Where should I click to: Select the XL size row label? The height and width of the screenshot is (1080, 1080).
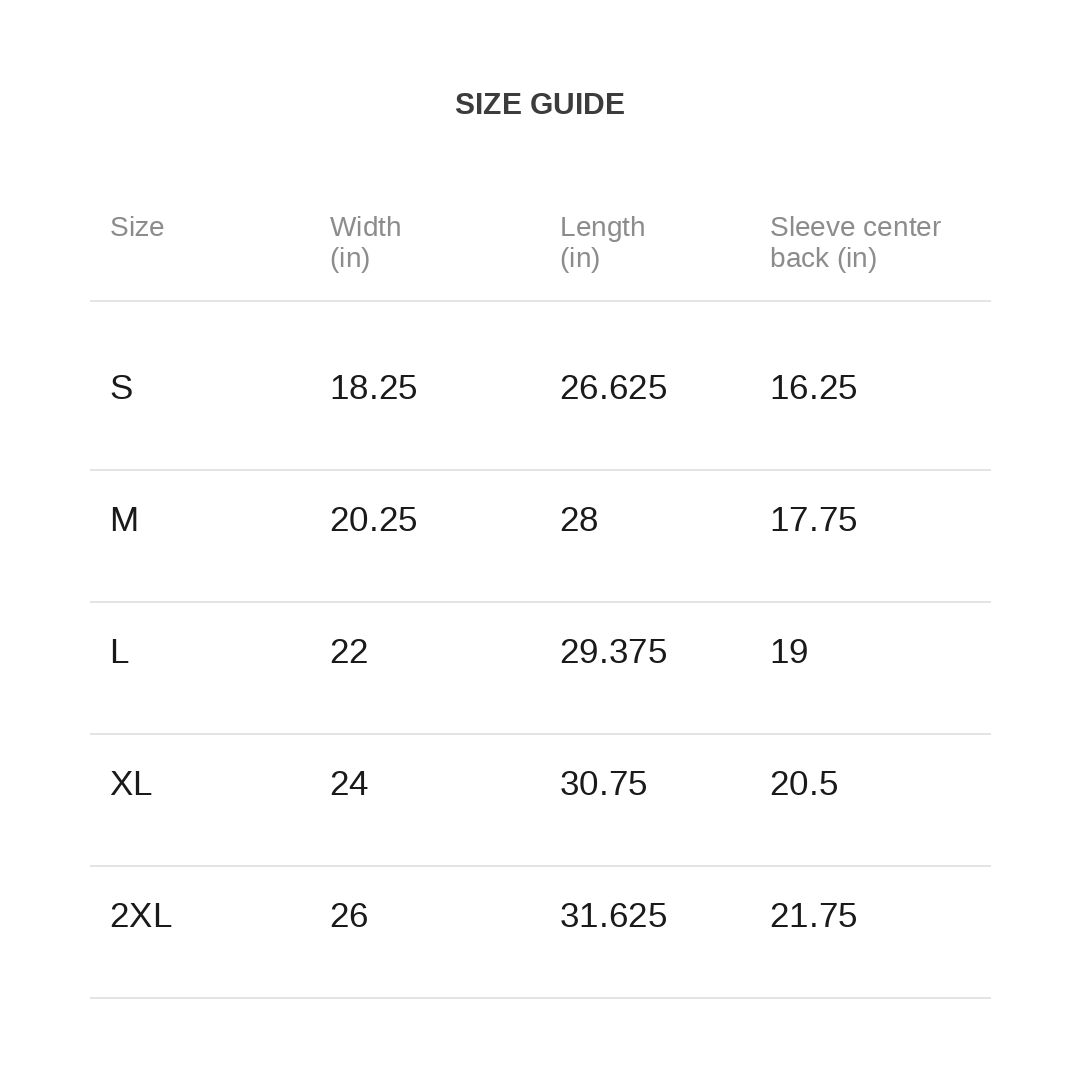tap(131, 784)
